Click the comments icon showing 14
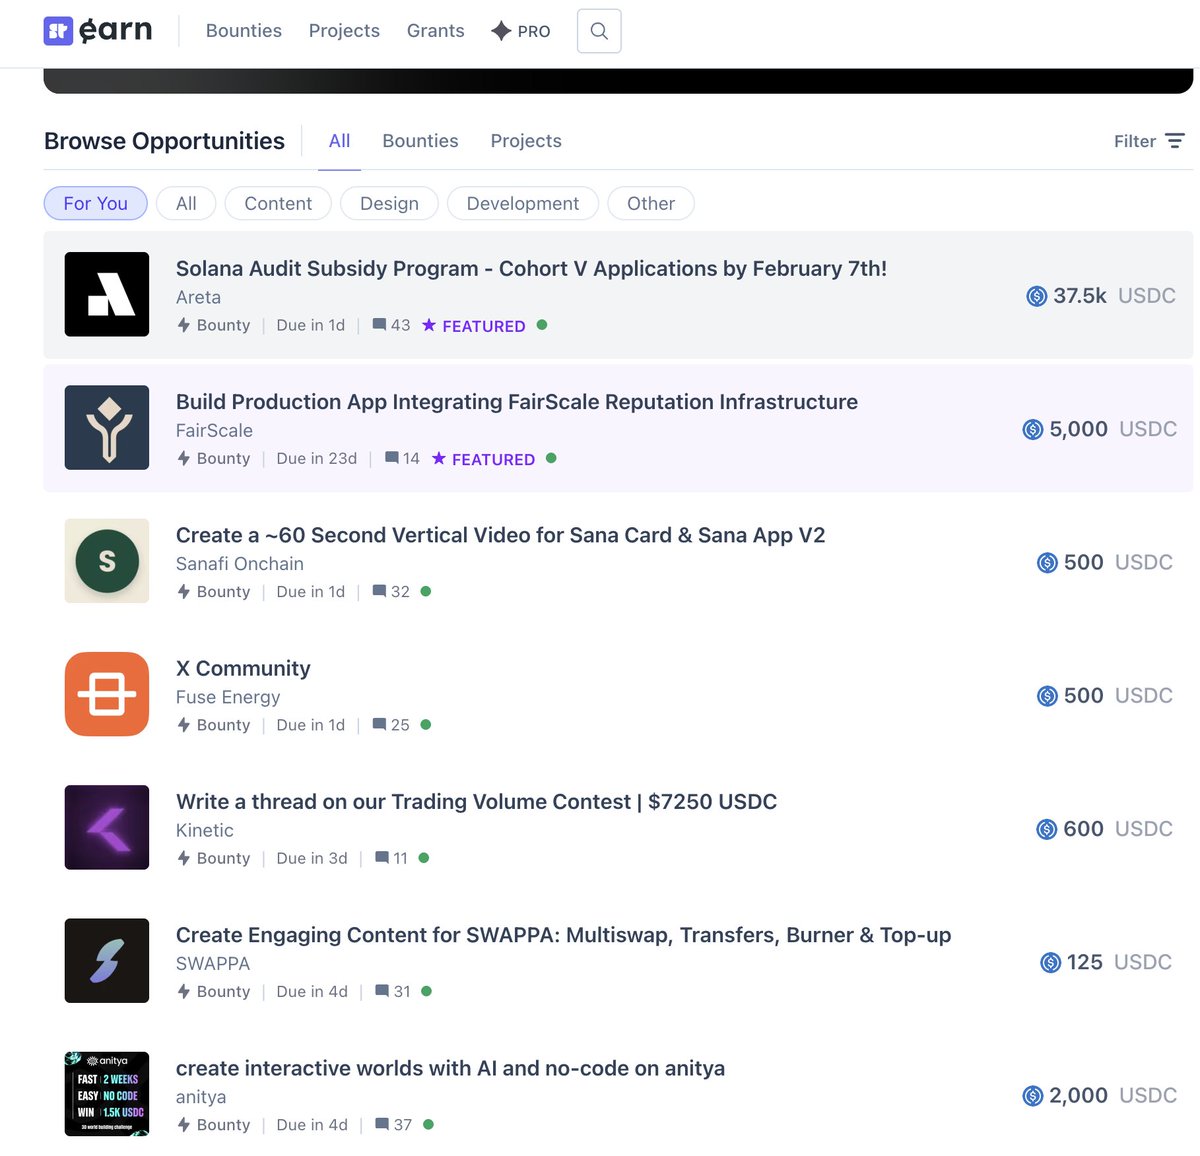 (x=392, y=458)
